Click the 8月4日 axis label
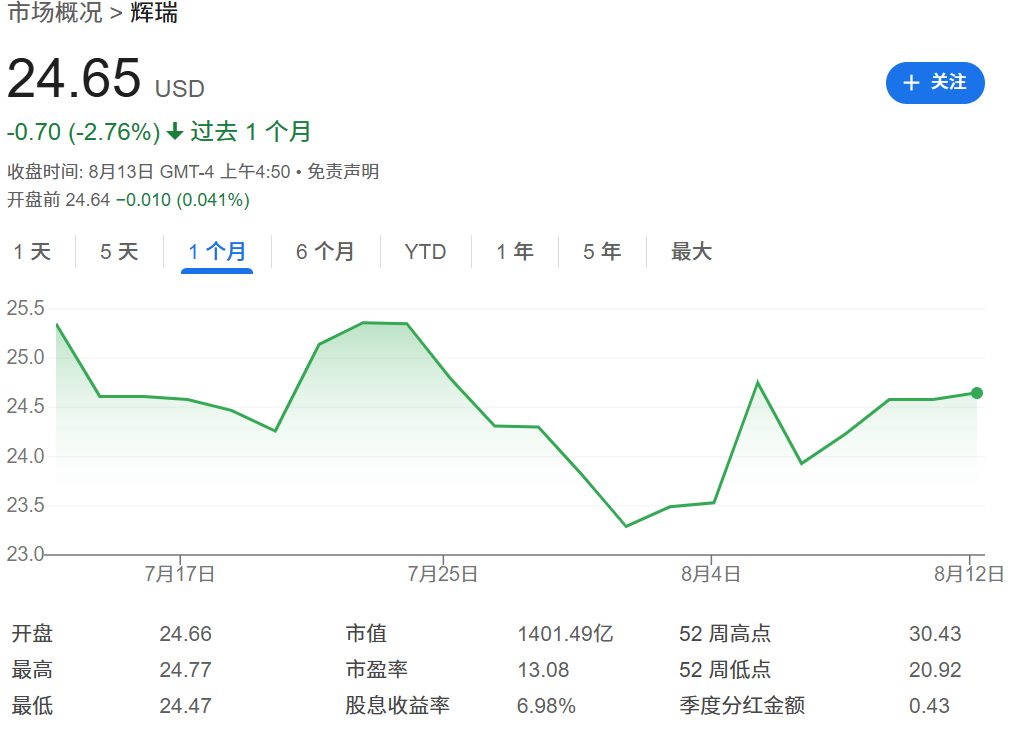The height and width of the screenshot is (731, 1017). [711, 574]
